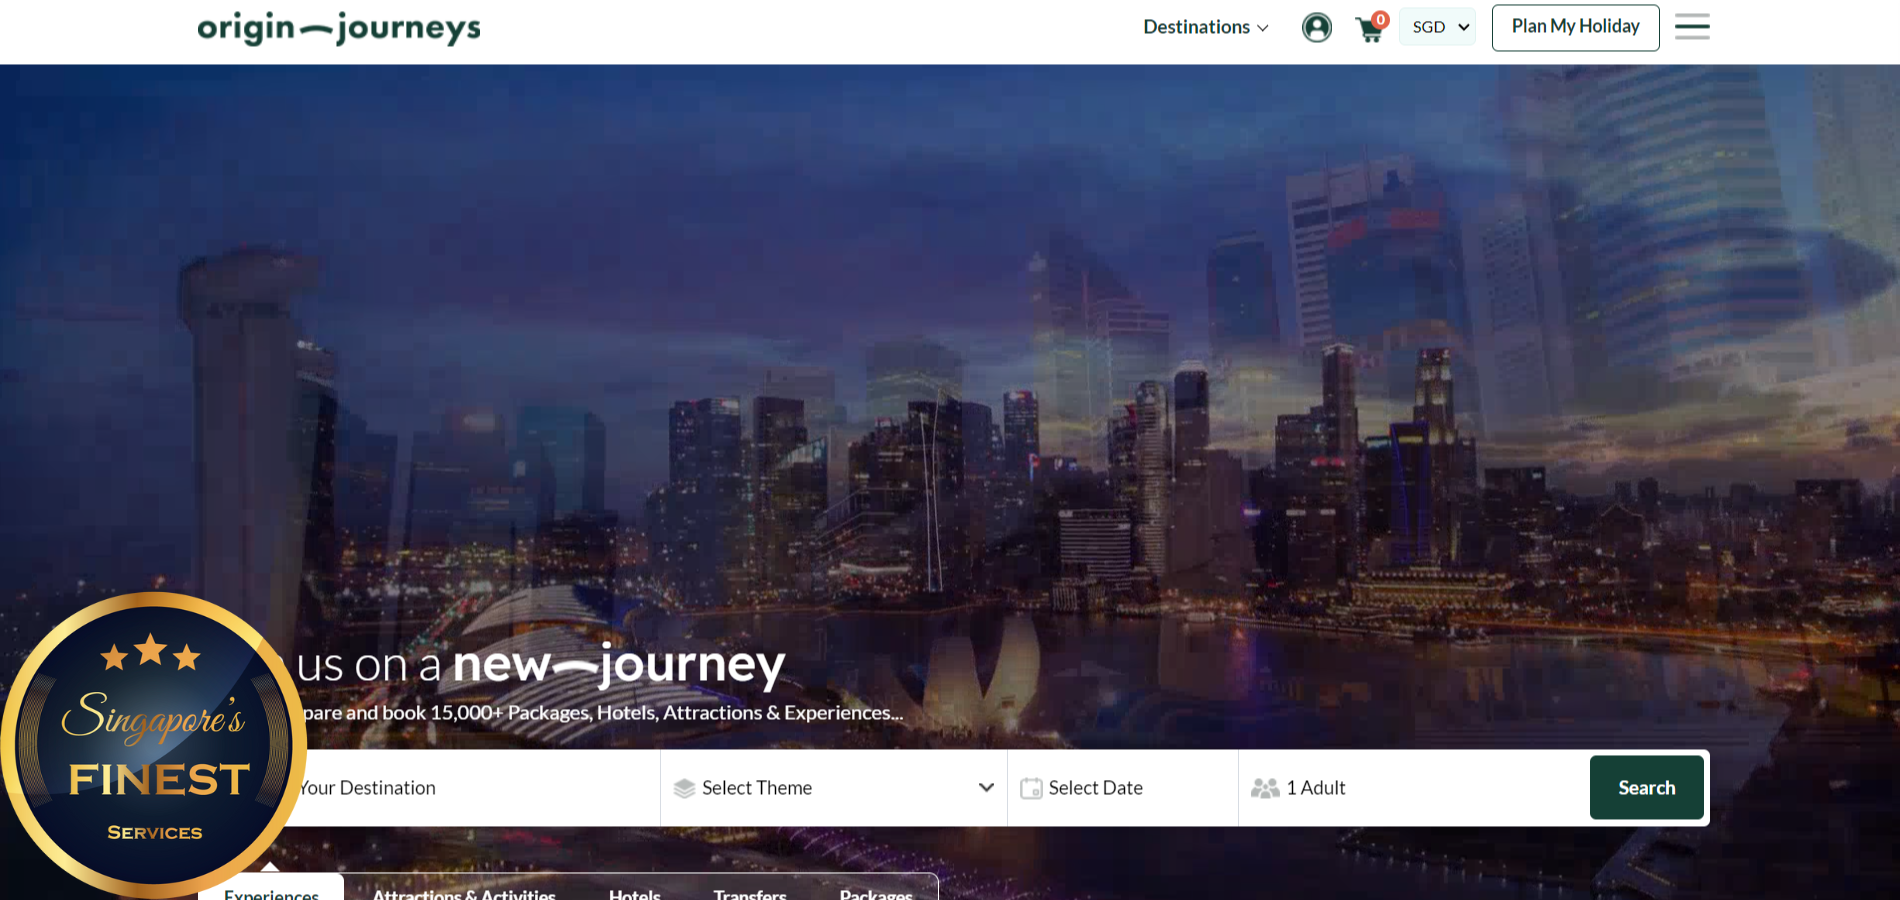The image size is (1900, 900).
Task: Click the people icon beside 1 Adult
Action: pyautogui.click(x=1265, y=788)
